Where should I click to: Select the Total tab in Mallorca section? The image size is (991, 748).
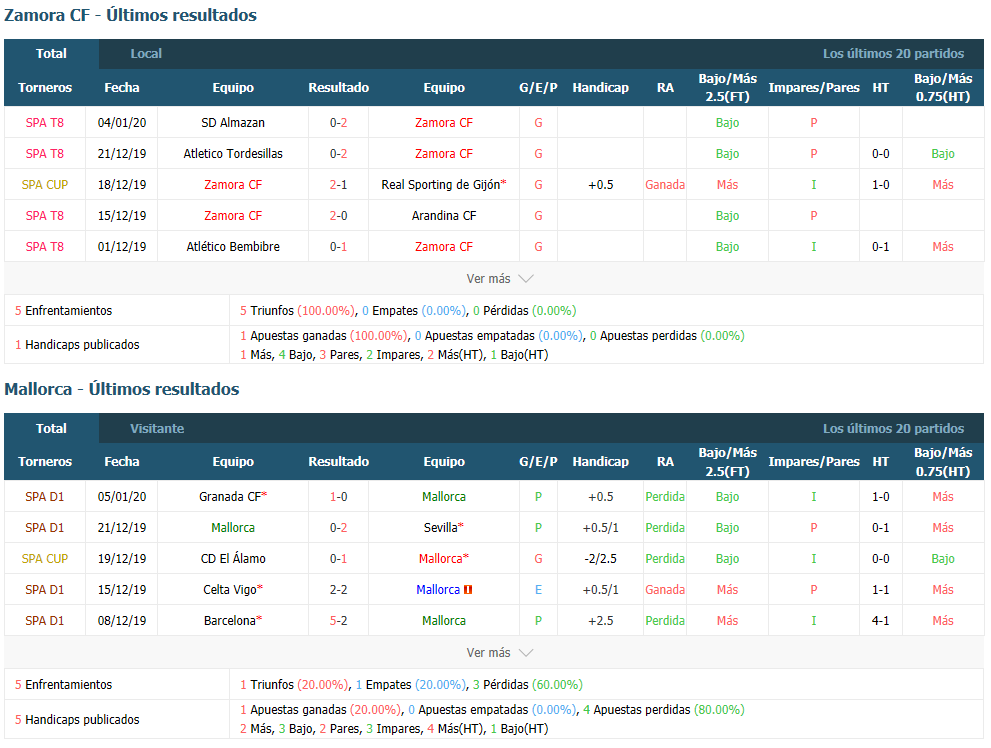pos(51,428)
